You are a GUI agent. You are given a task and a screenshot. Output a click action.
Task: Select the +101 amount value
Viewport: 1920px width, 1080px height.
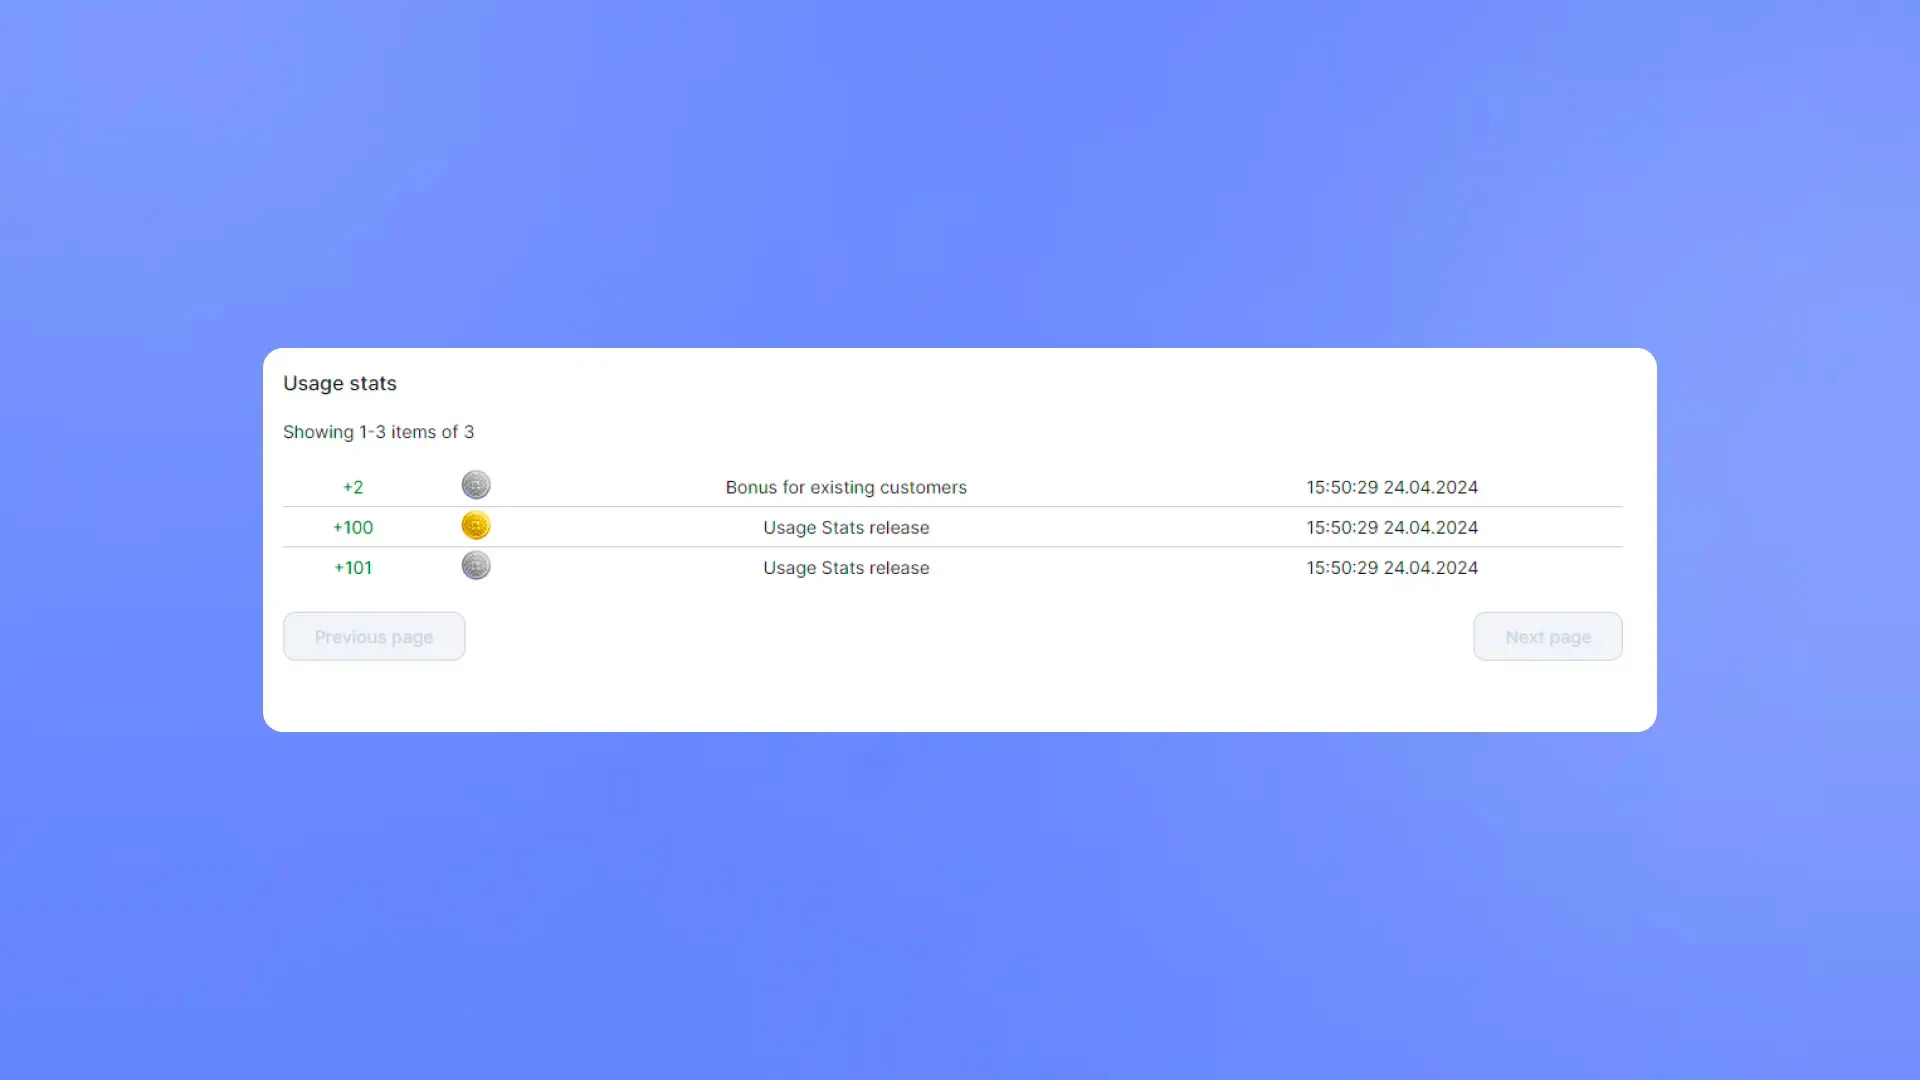pos(353,567)
